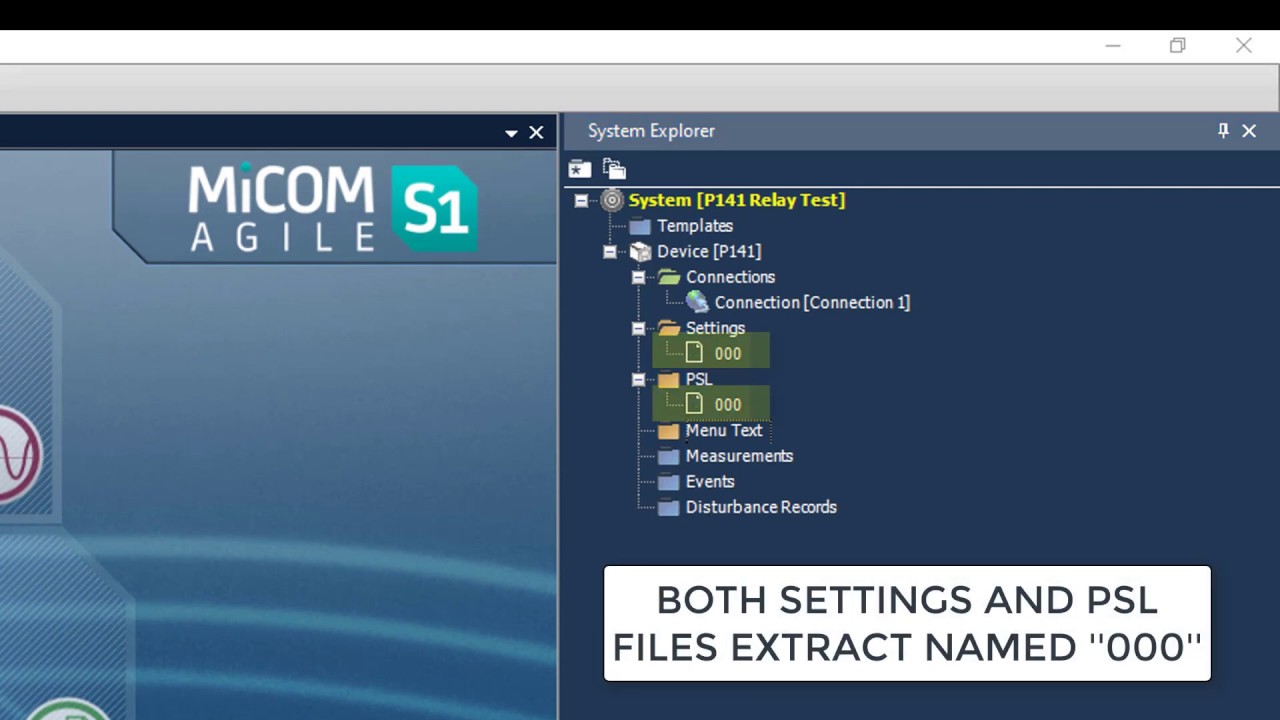Collapse the Device [P141] node
This screenshot has height=720, width=1280.
coord(610,252)
